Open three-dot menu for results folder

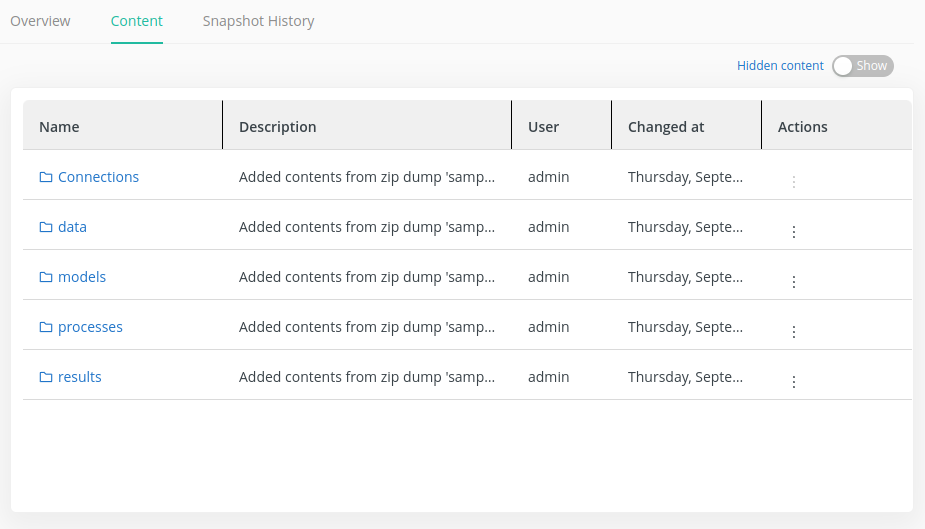click(794, 382)
